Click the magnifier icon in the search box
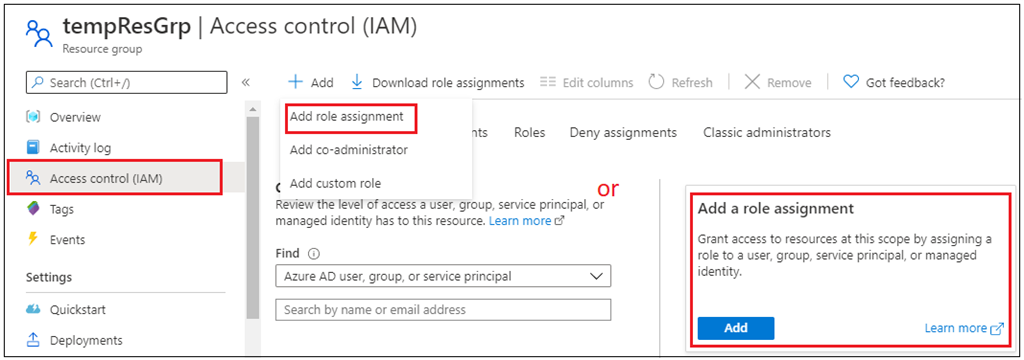 39,82
